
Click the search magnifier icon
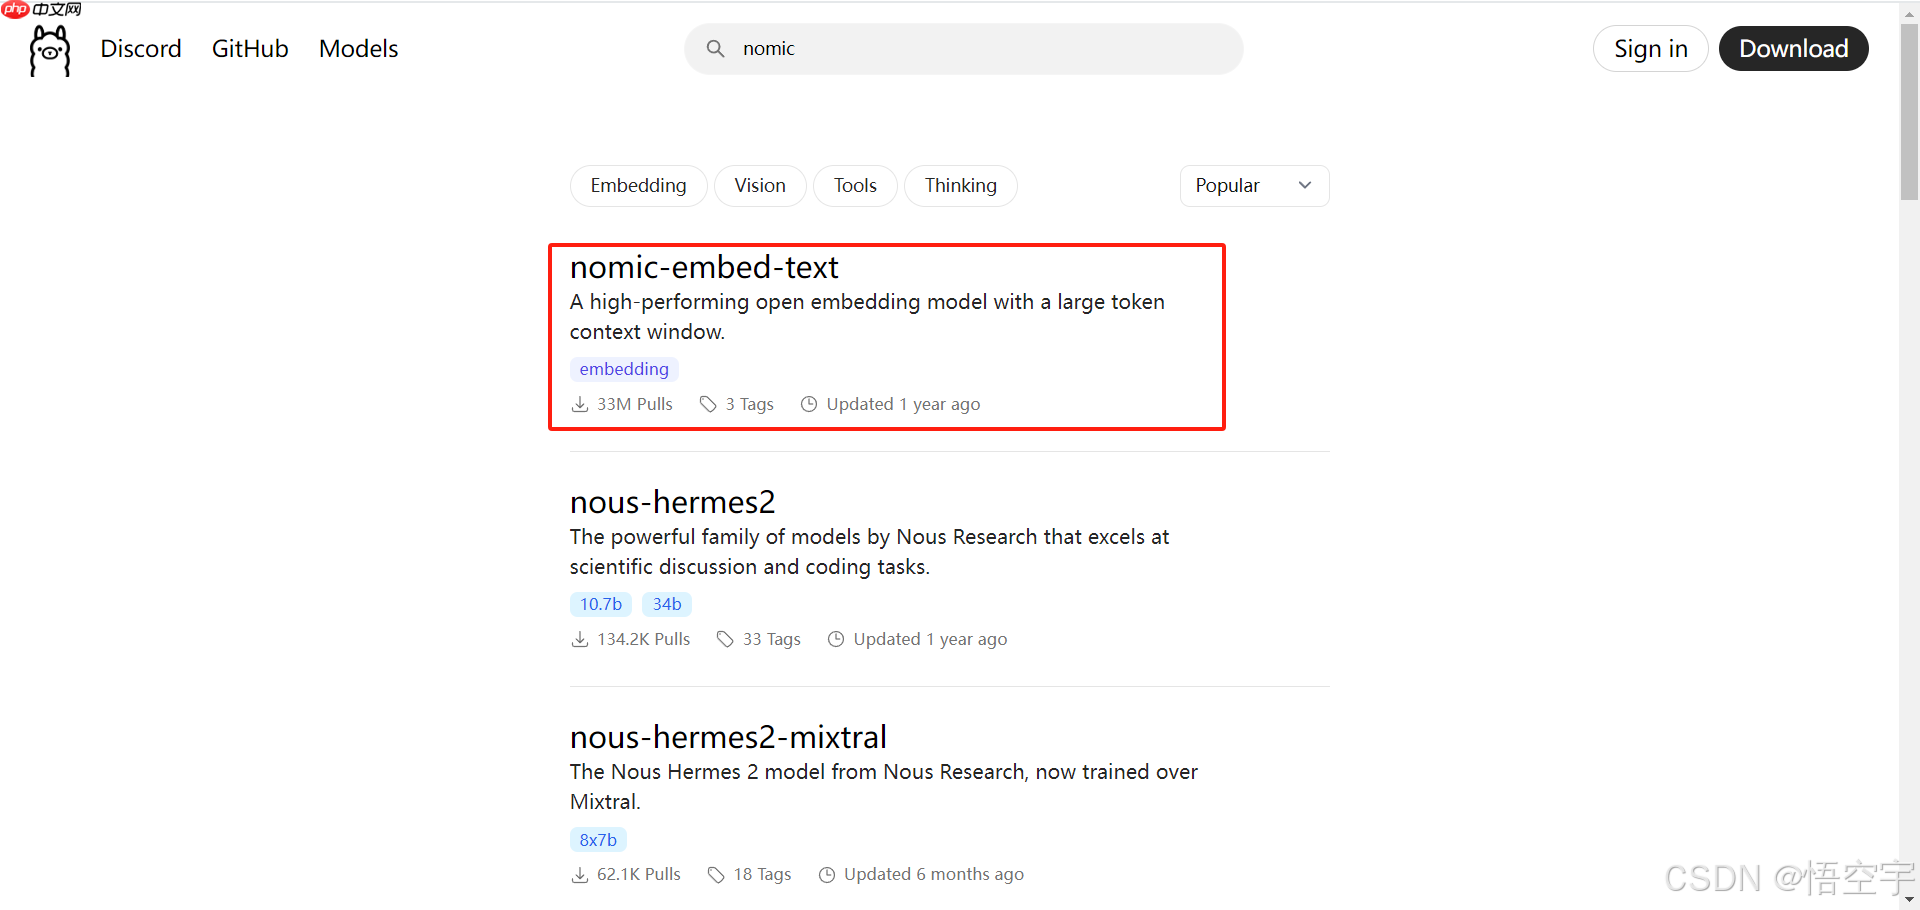click(715, 49)
